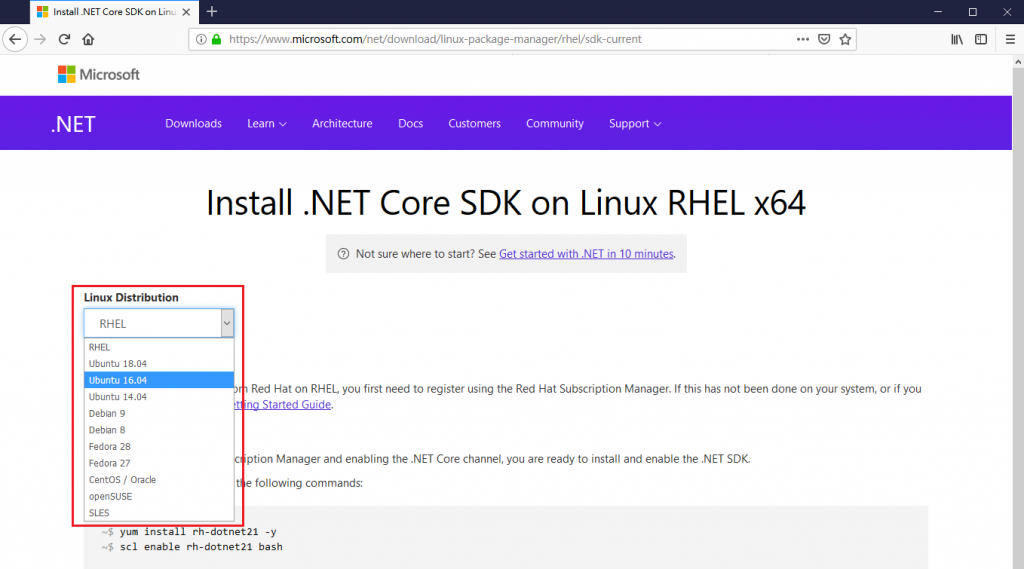Screen dimensions: 1024x569
Task: Select RHEL from the distribution list
Action: 159,347
